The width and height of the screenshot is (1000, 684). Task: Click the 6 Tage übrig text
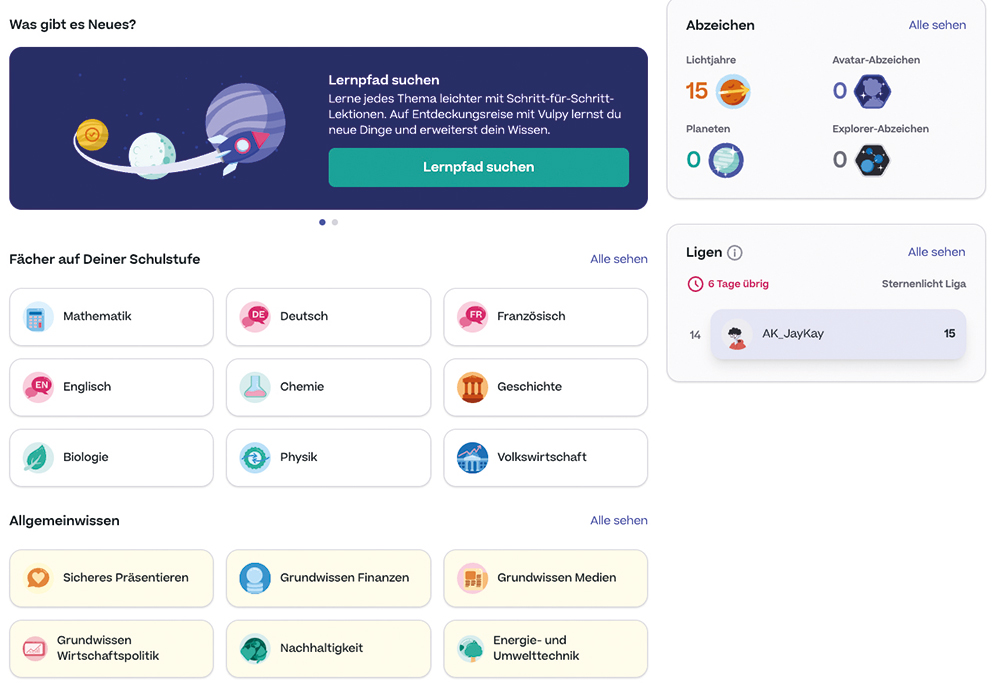point(738,284)
